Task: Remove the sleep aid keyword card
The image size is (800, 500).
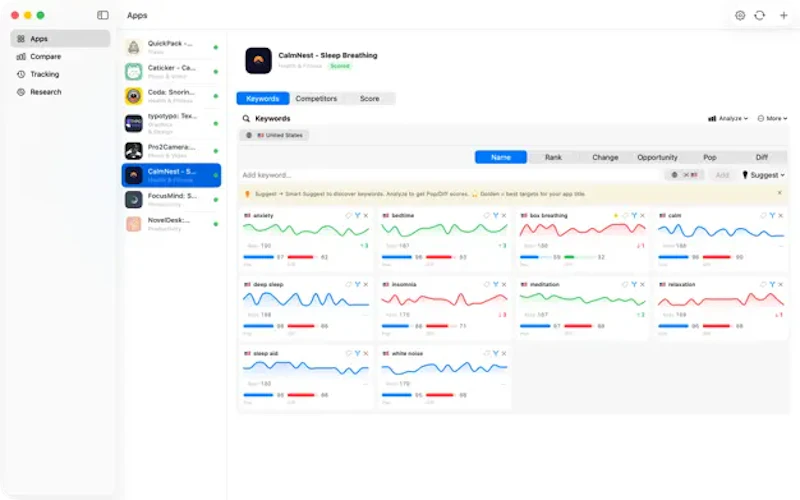Action: click(366, 353)
